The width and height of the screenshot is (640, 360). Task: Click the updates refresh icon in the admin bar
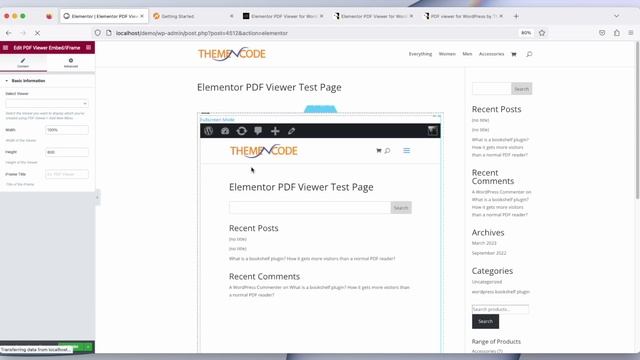(242, 131)
